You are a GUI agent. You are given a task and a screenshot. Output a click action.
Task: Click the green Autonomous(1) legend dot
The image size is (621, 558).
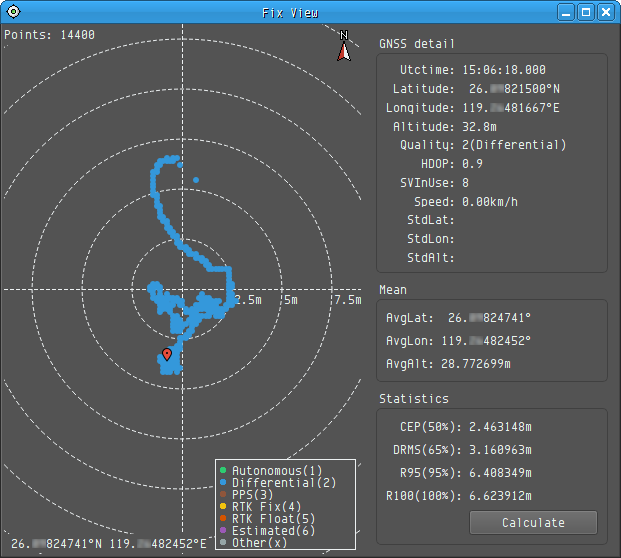223,470
